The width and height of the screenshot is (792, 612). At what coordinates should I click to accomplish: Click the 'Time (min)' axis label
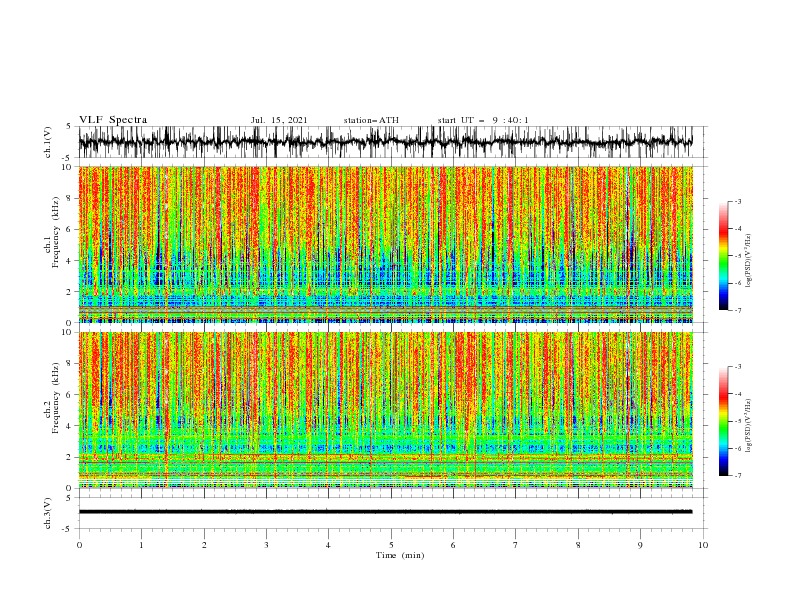pos(400,555)
